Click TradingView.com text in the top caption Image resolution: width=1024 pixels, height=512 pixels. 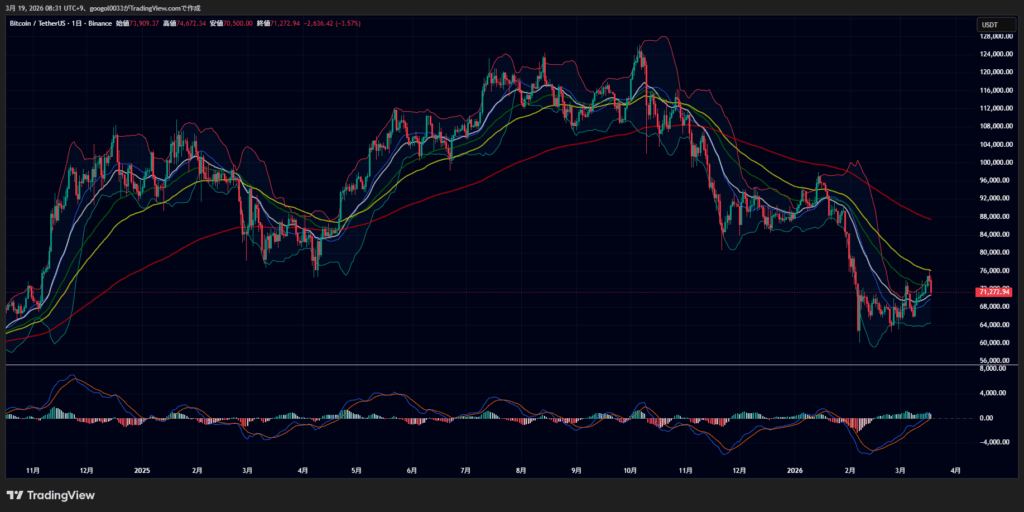[173, 7]
